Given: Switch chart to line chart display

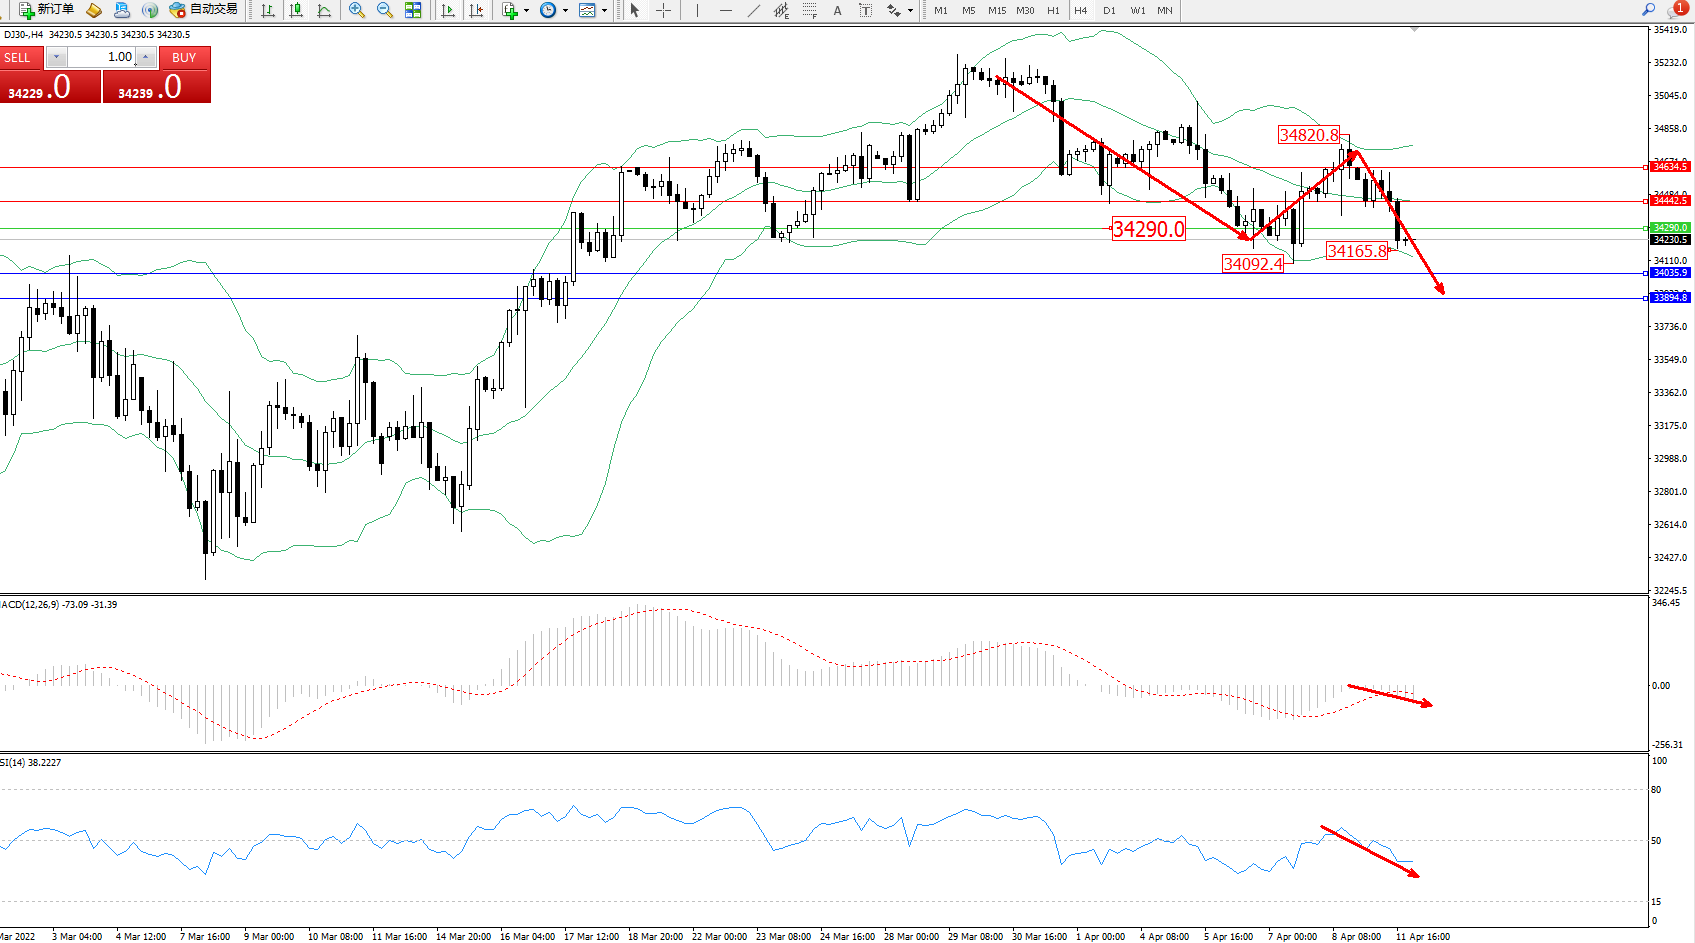Looking at the screenshot, I should [324, 10].
